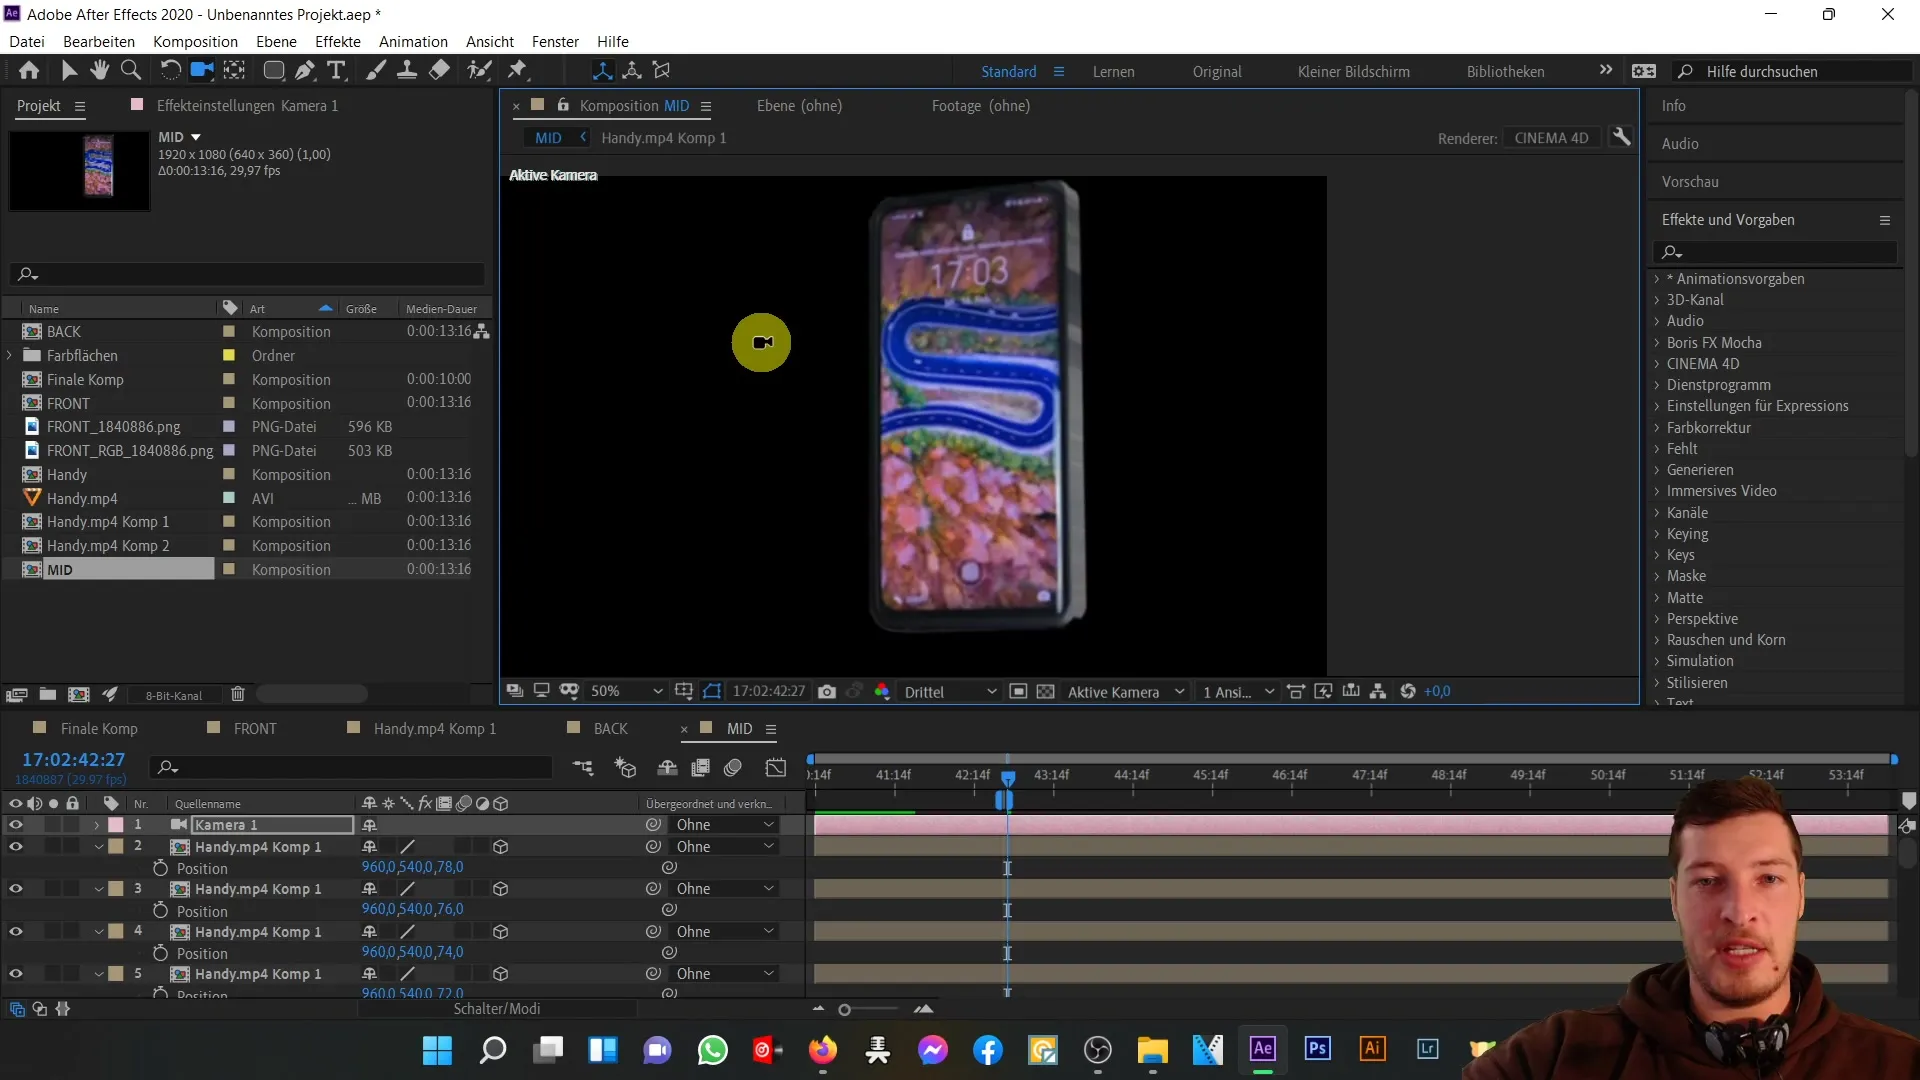Open the Komposition menu
This screenshot has width=1920, height=1080.
pyautogui.click(x=195, y=41)
